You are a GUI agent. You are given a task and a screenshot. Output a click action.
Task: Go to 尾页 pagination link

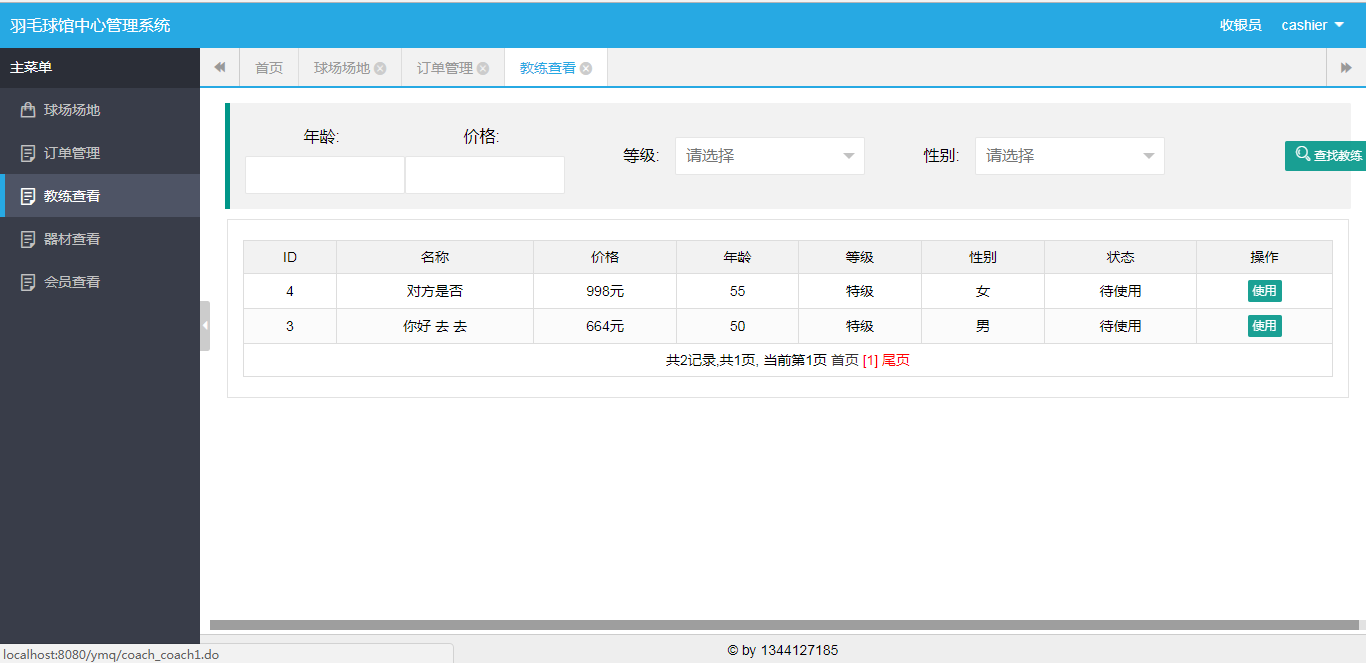[x=896, y=360]
